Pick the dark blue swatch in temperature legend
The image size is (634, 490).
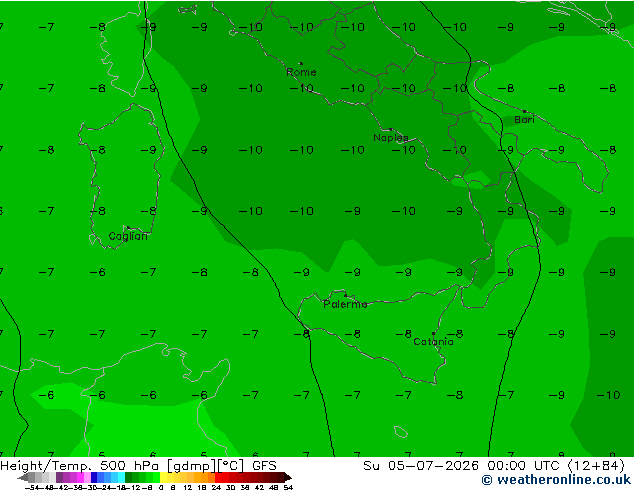coord(94,477)
